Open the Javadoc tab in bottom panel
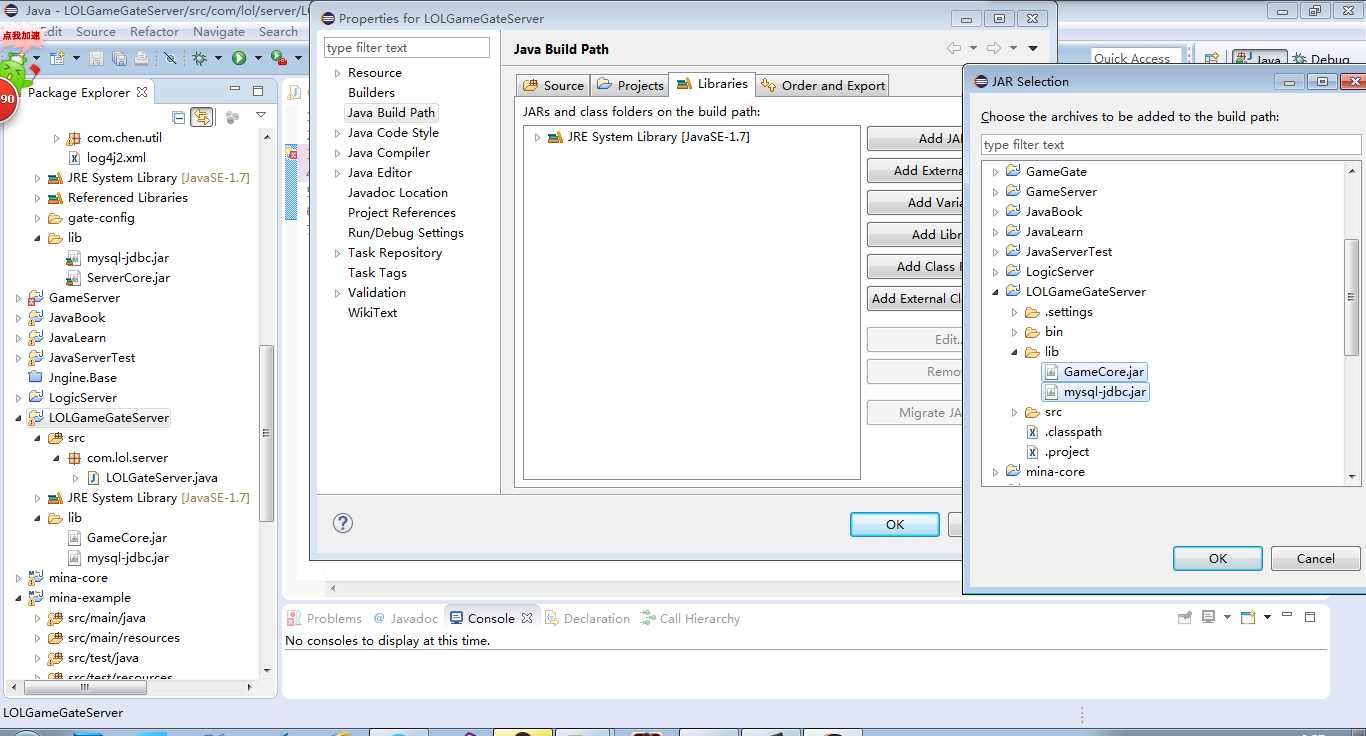 [x=405, y=619]
